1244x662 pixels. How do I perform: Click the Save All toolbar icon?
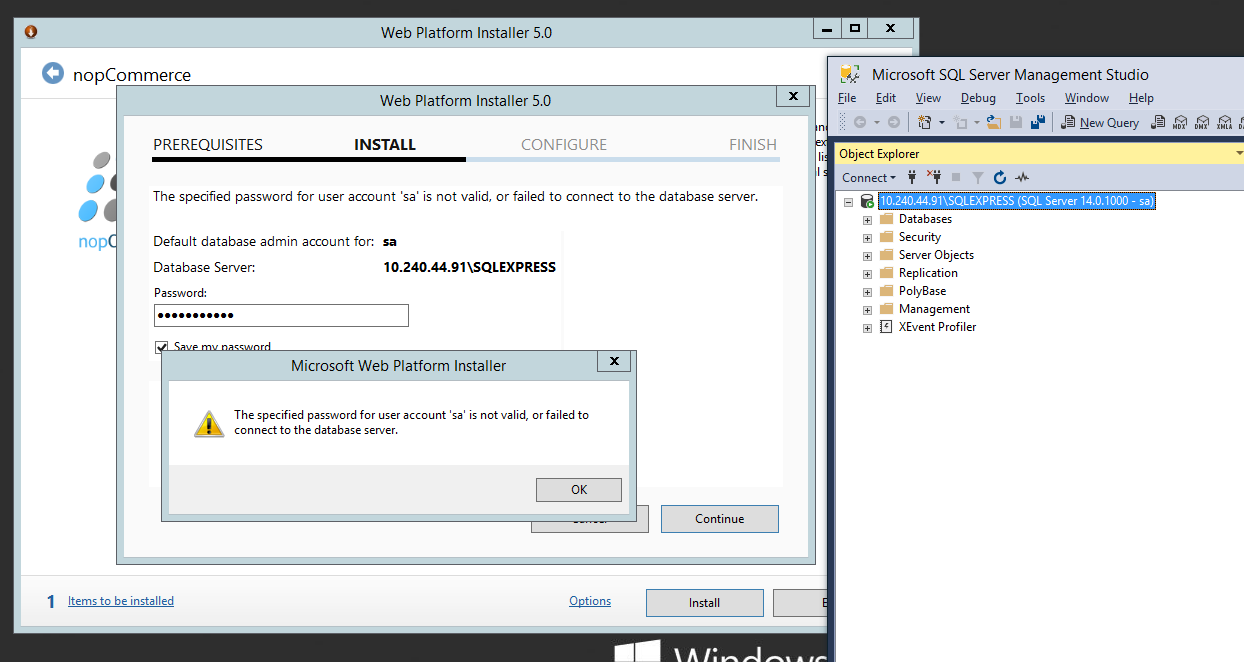click(x=1038, y=122)
